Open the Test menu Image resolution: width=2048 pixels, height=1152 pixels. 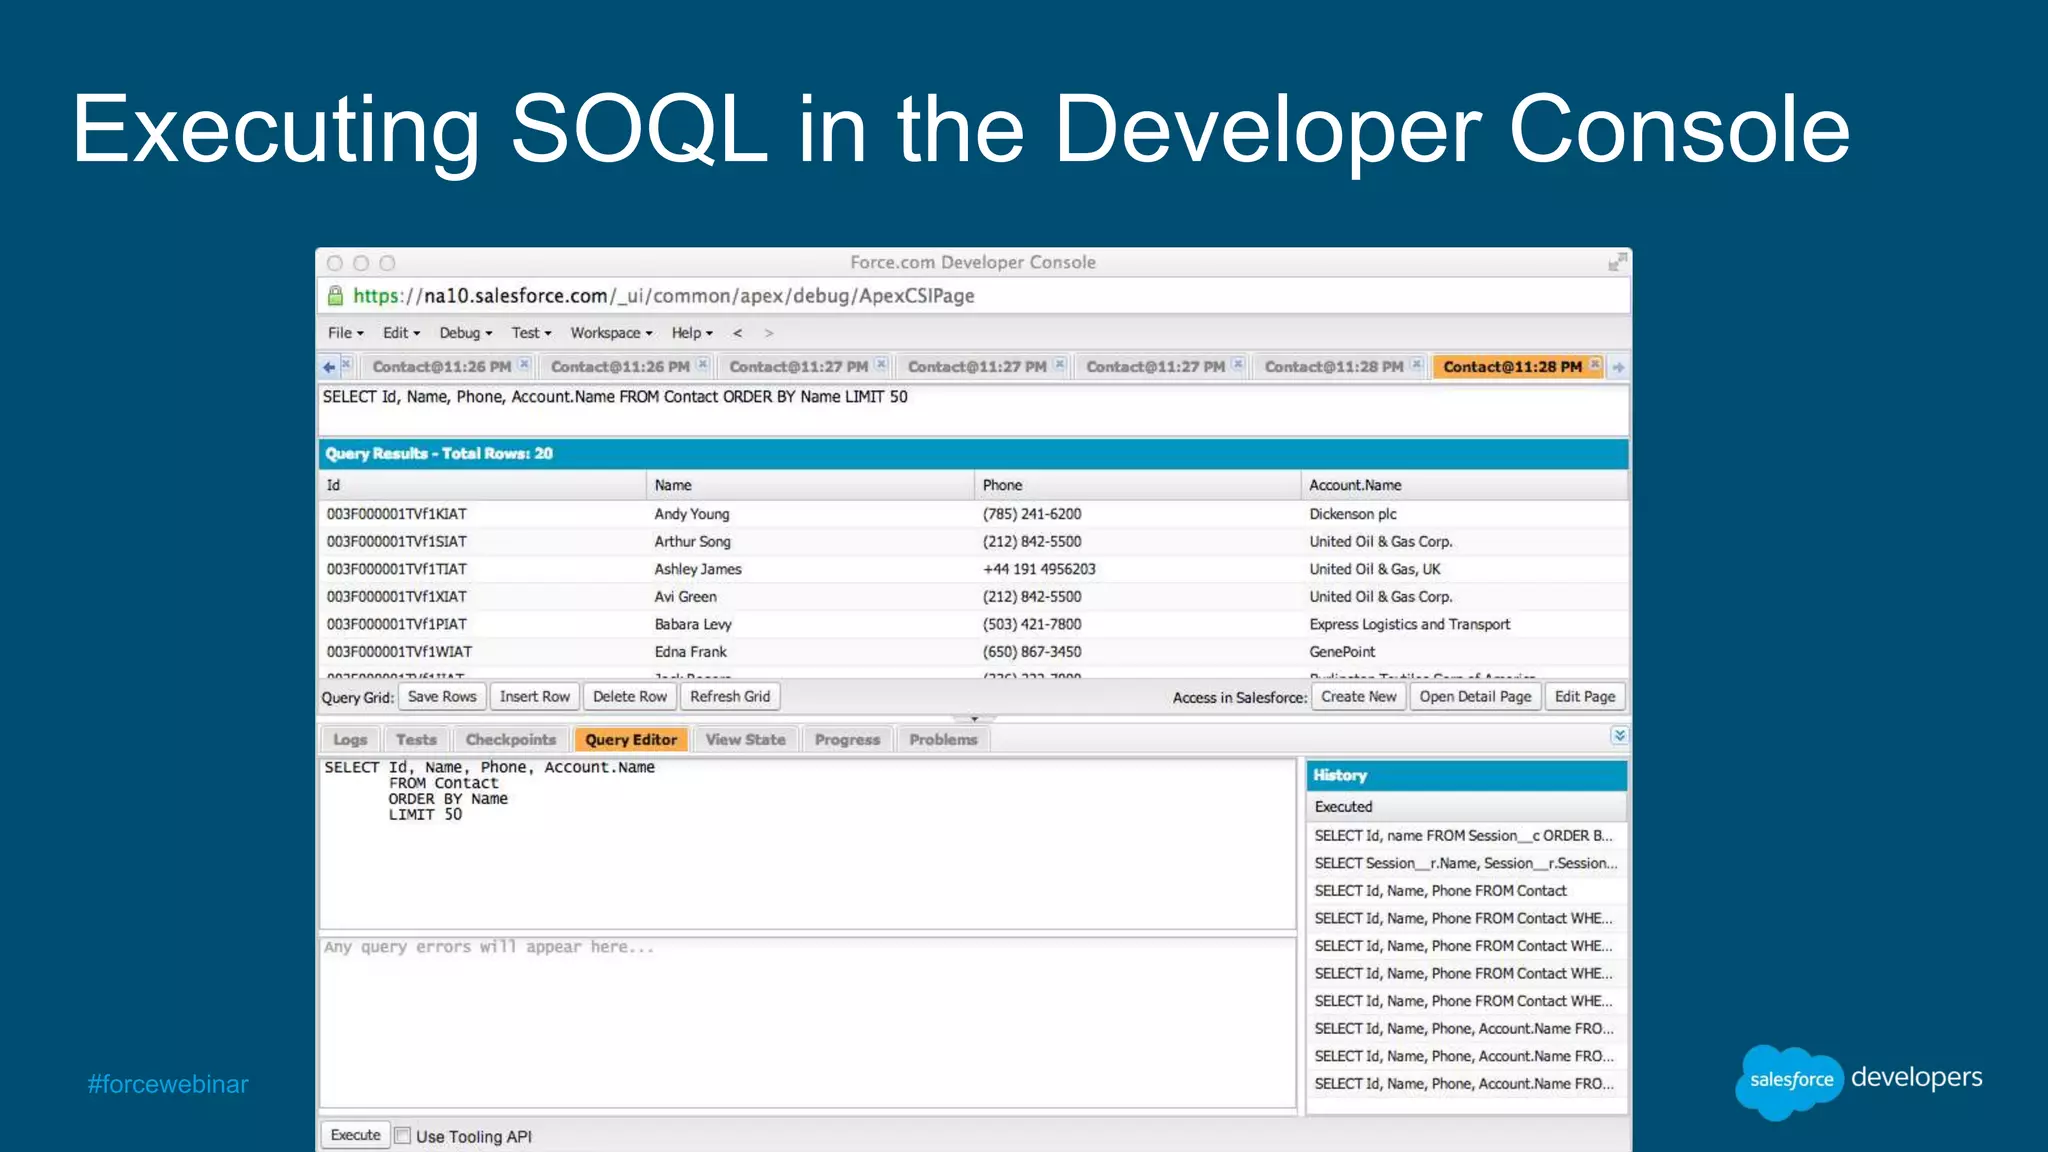pyautogui.click(x=531, y=333)
